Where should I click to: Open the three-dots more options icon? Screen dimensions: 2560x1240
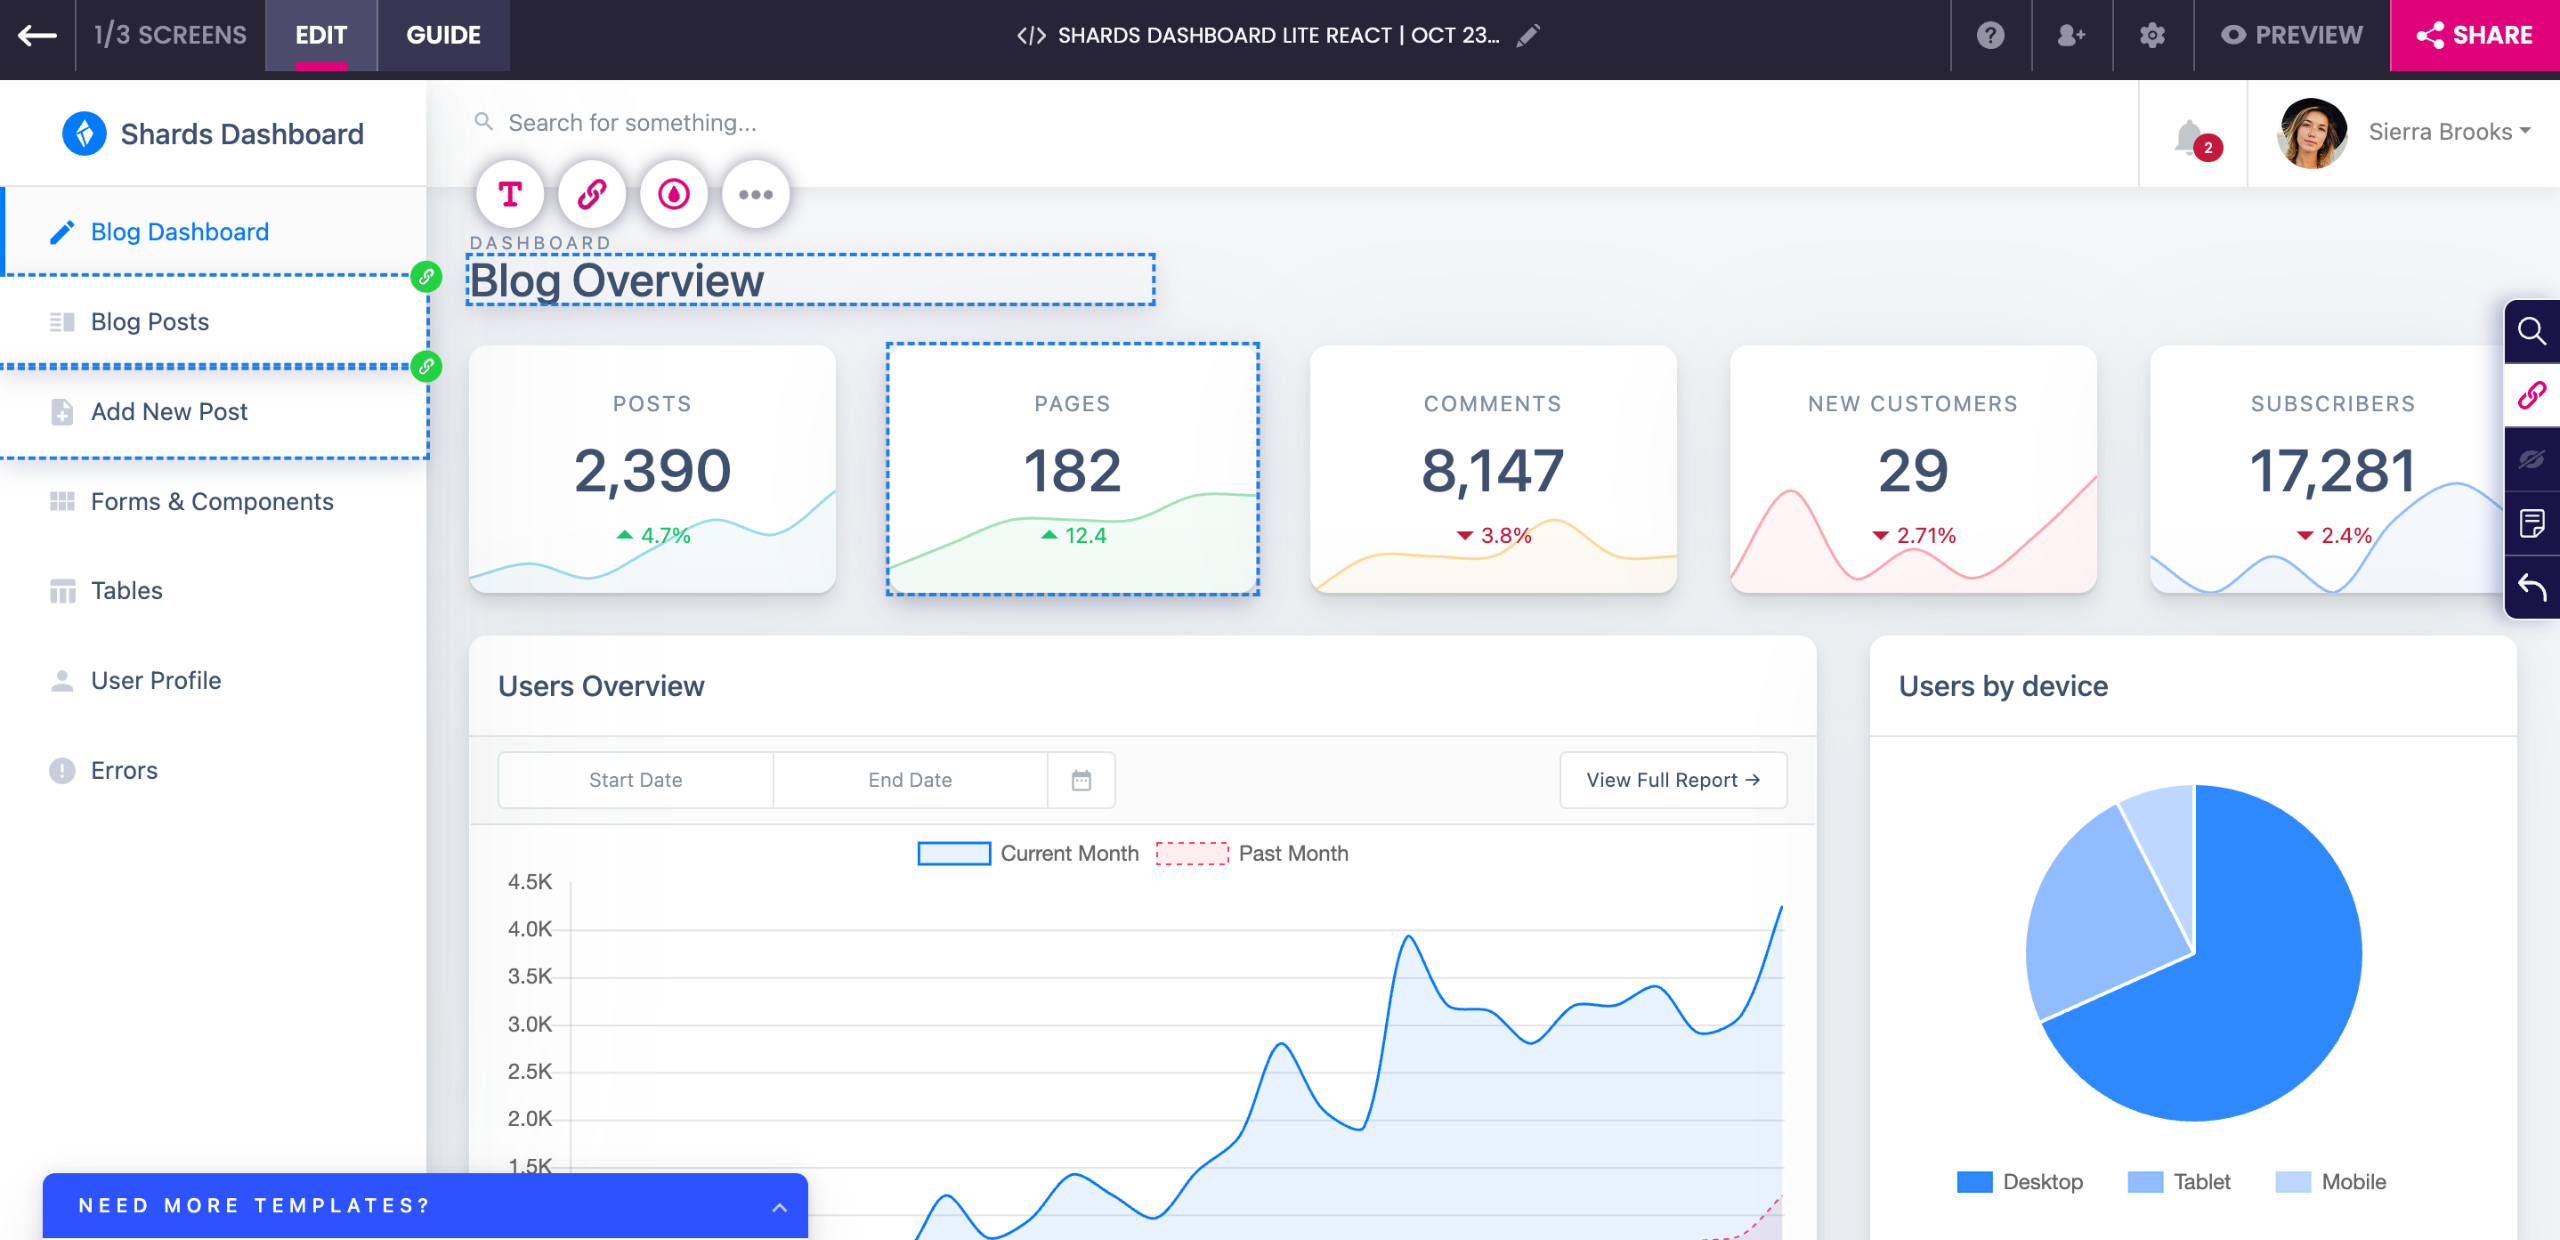(756, 194)
